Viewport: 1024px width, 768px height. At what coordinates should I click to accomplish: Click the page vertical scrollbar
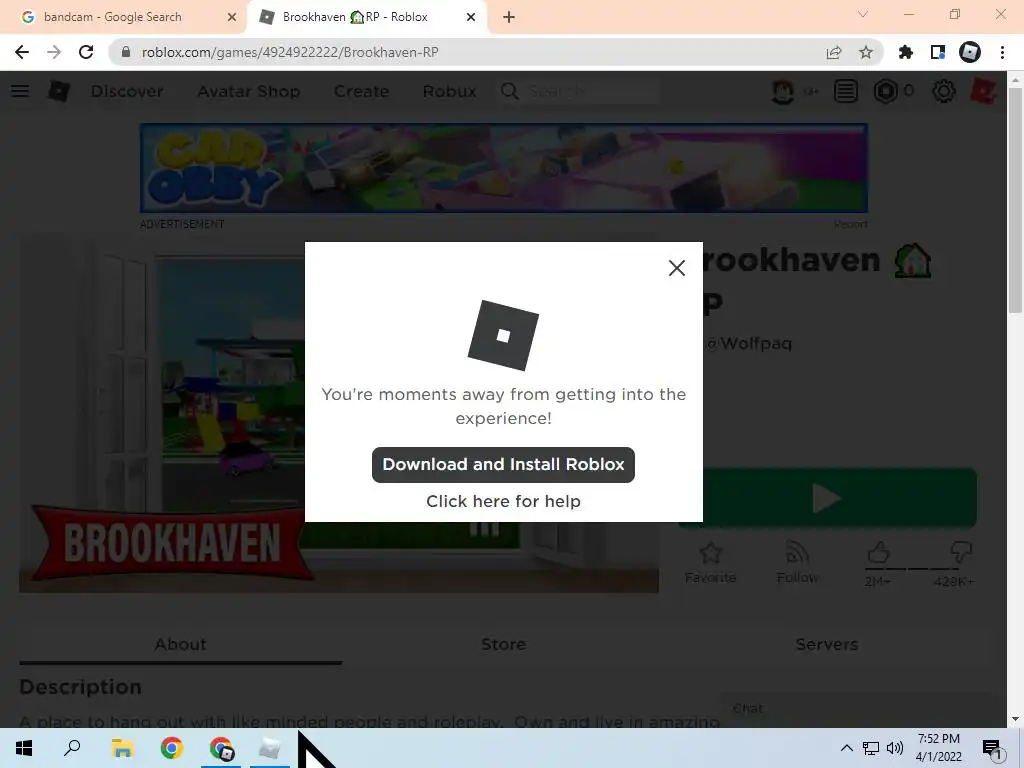click(x=1015, y=201)
